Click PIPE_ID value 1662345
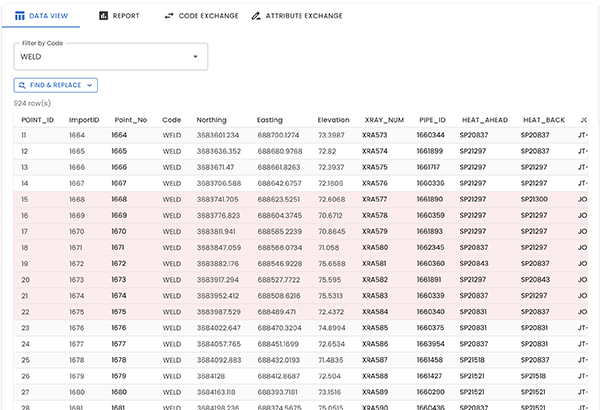The height and width of the screenshot is (410, 600). point(430,248)
